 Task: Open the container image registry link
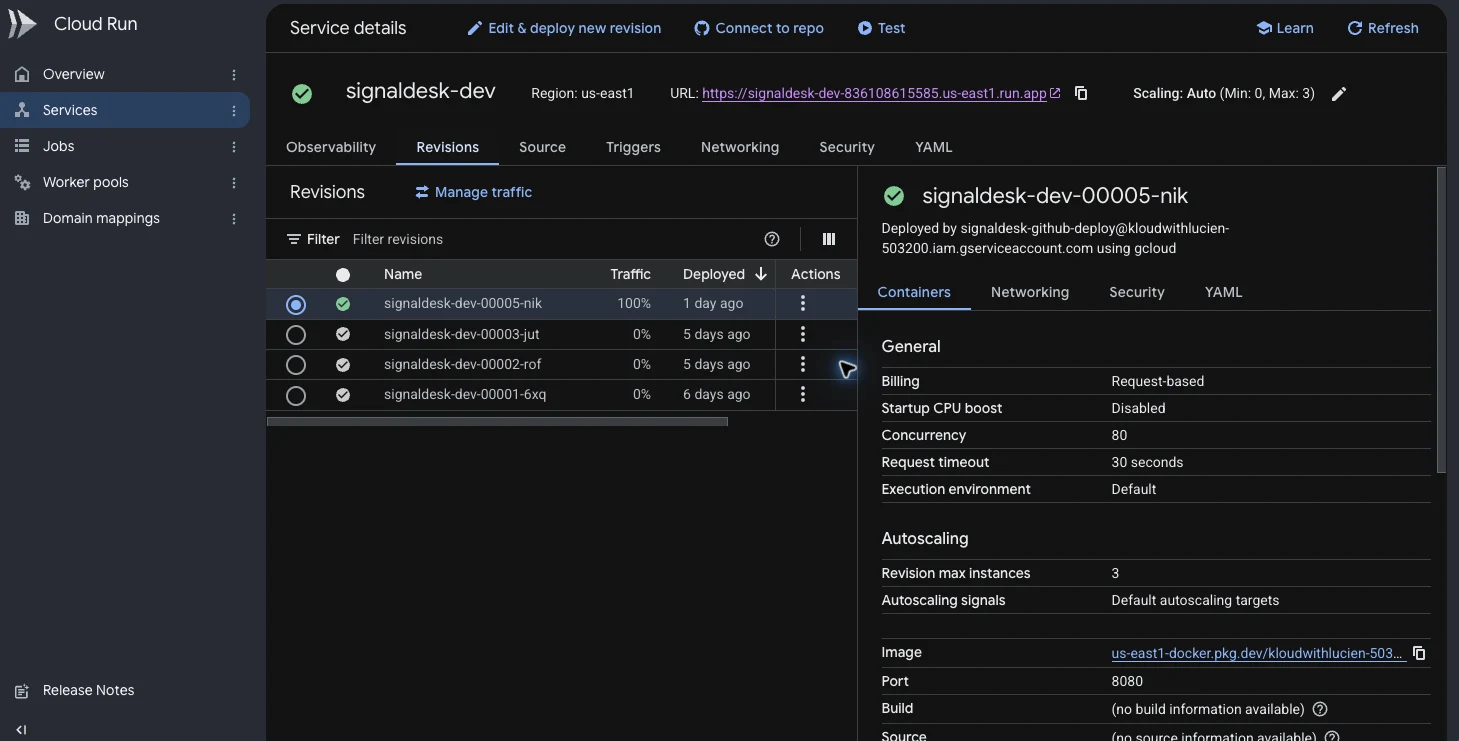pyautogui.click(x=1258, y=653)
